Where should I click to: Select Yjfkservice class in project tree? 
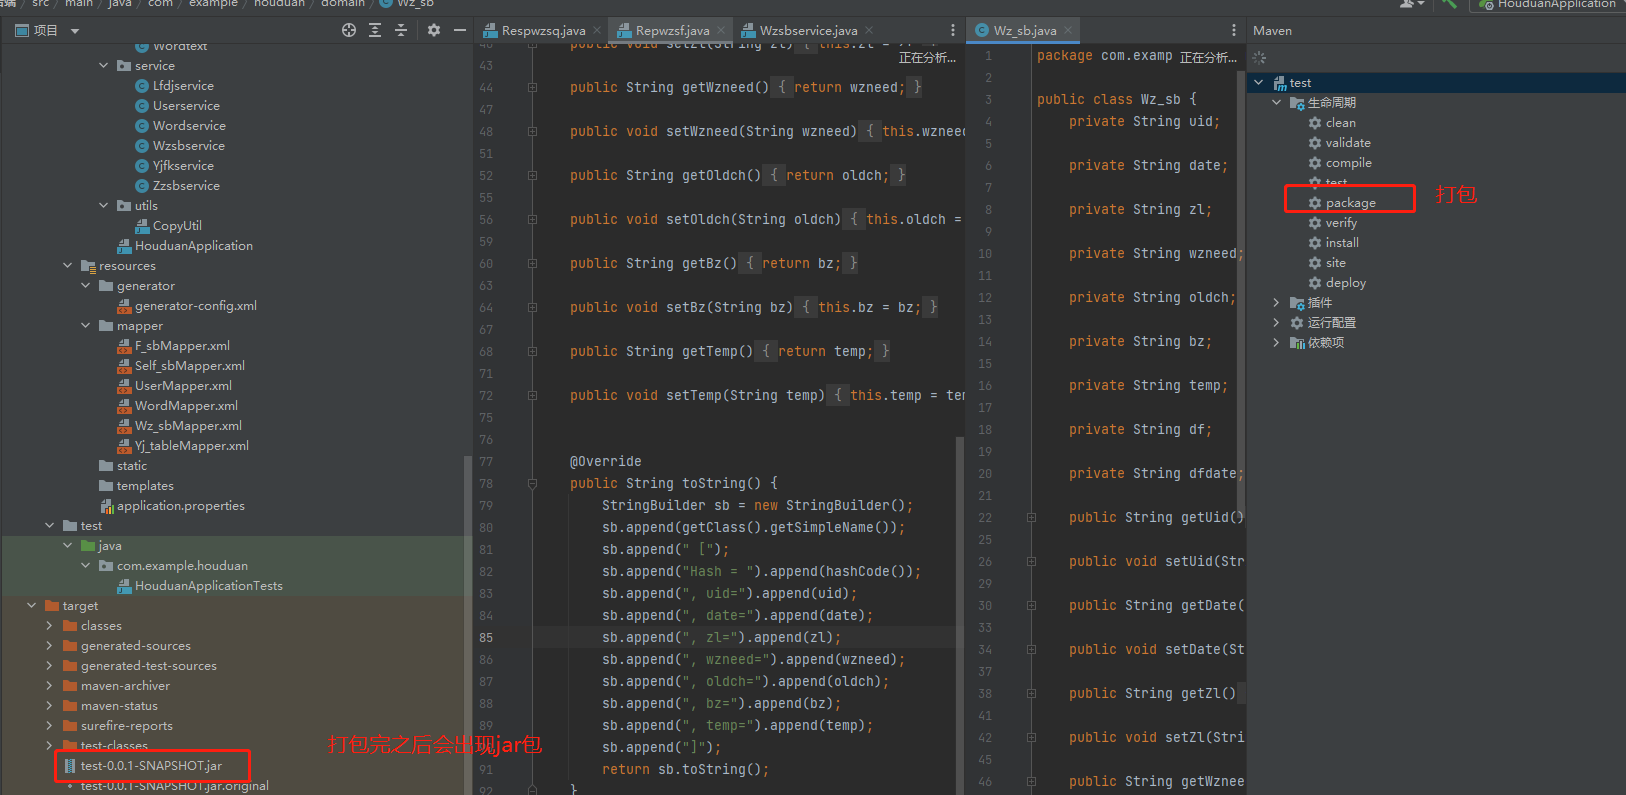pyautogui.click(x=174, y=166)
